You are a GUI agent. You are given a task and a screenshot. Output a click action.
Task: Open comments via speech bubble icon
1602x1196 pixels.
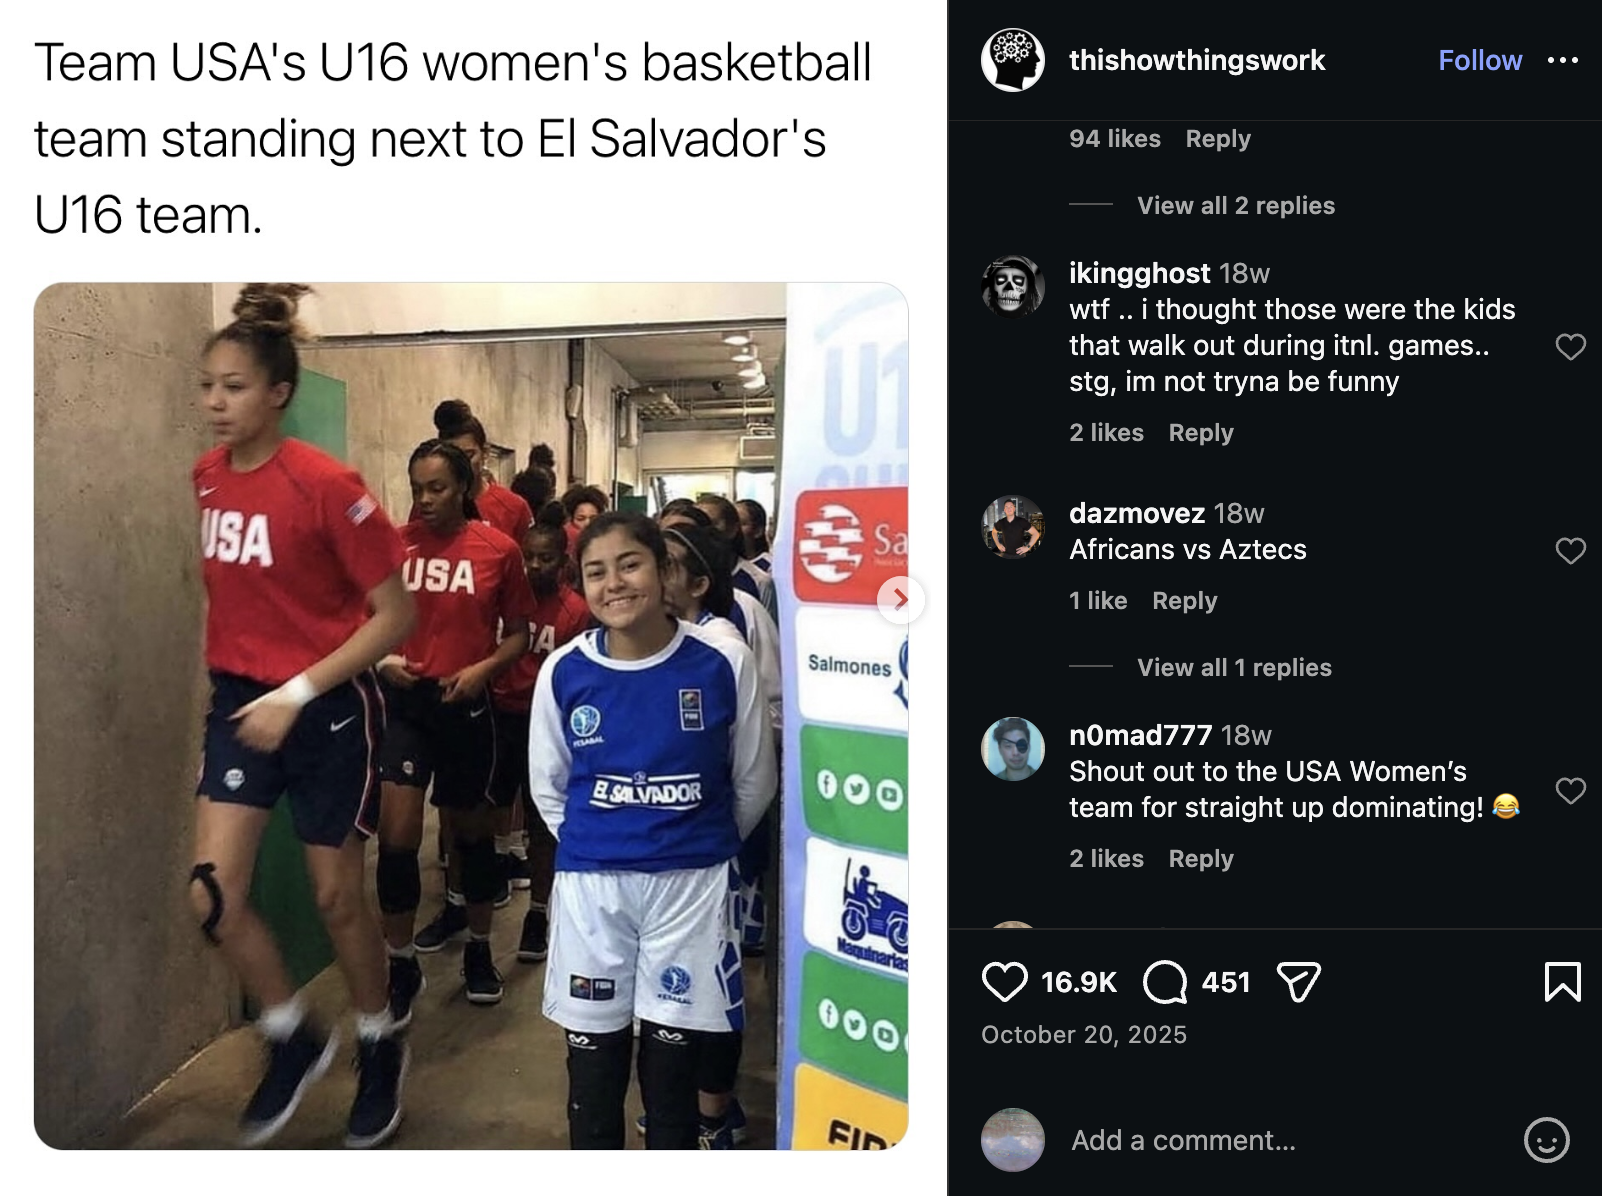click(1165, 982)
